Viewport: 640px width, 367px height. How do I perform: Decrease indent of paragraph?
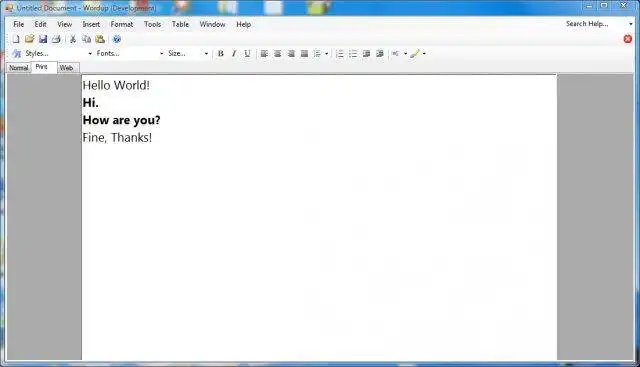[x=367, y=53]
